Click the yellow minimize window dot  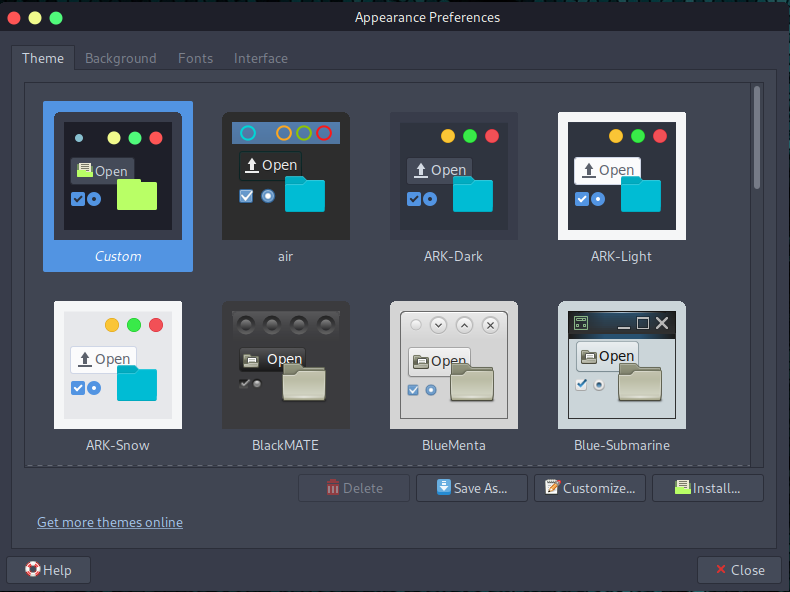coord(35,18)
